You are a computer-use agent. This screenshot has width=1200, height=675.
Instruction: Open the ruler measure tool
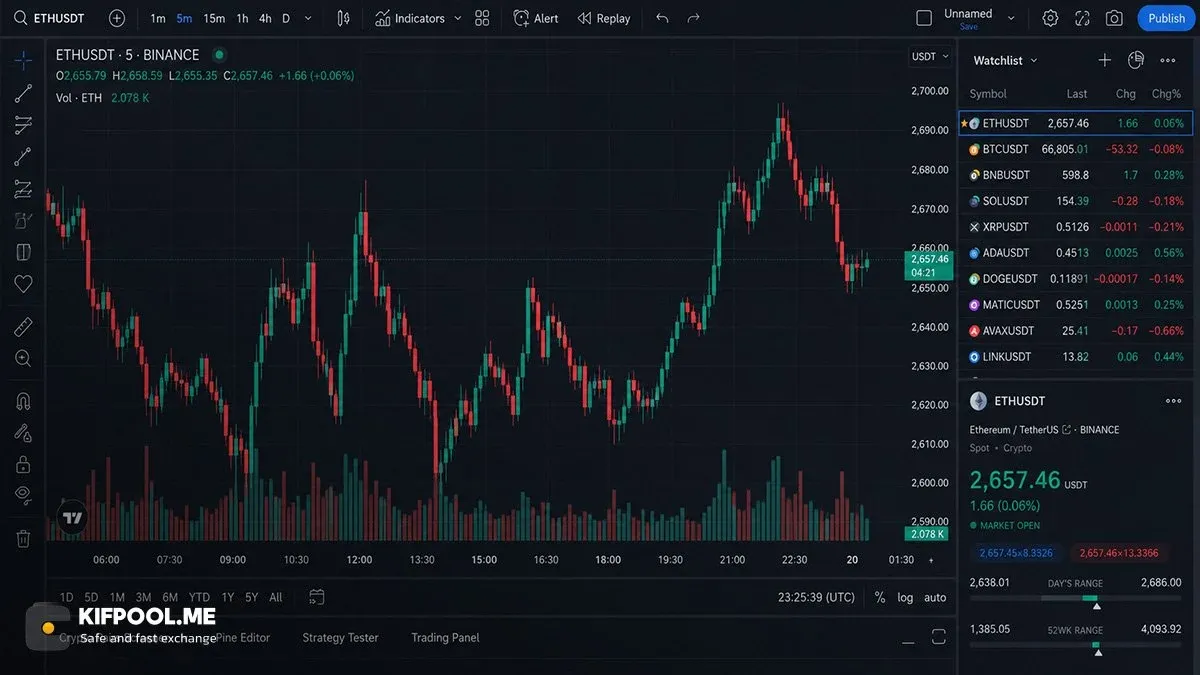(x=23, y=327)
